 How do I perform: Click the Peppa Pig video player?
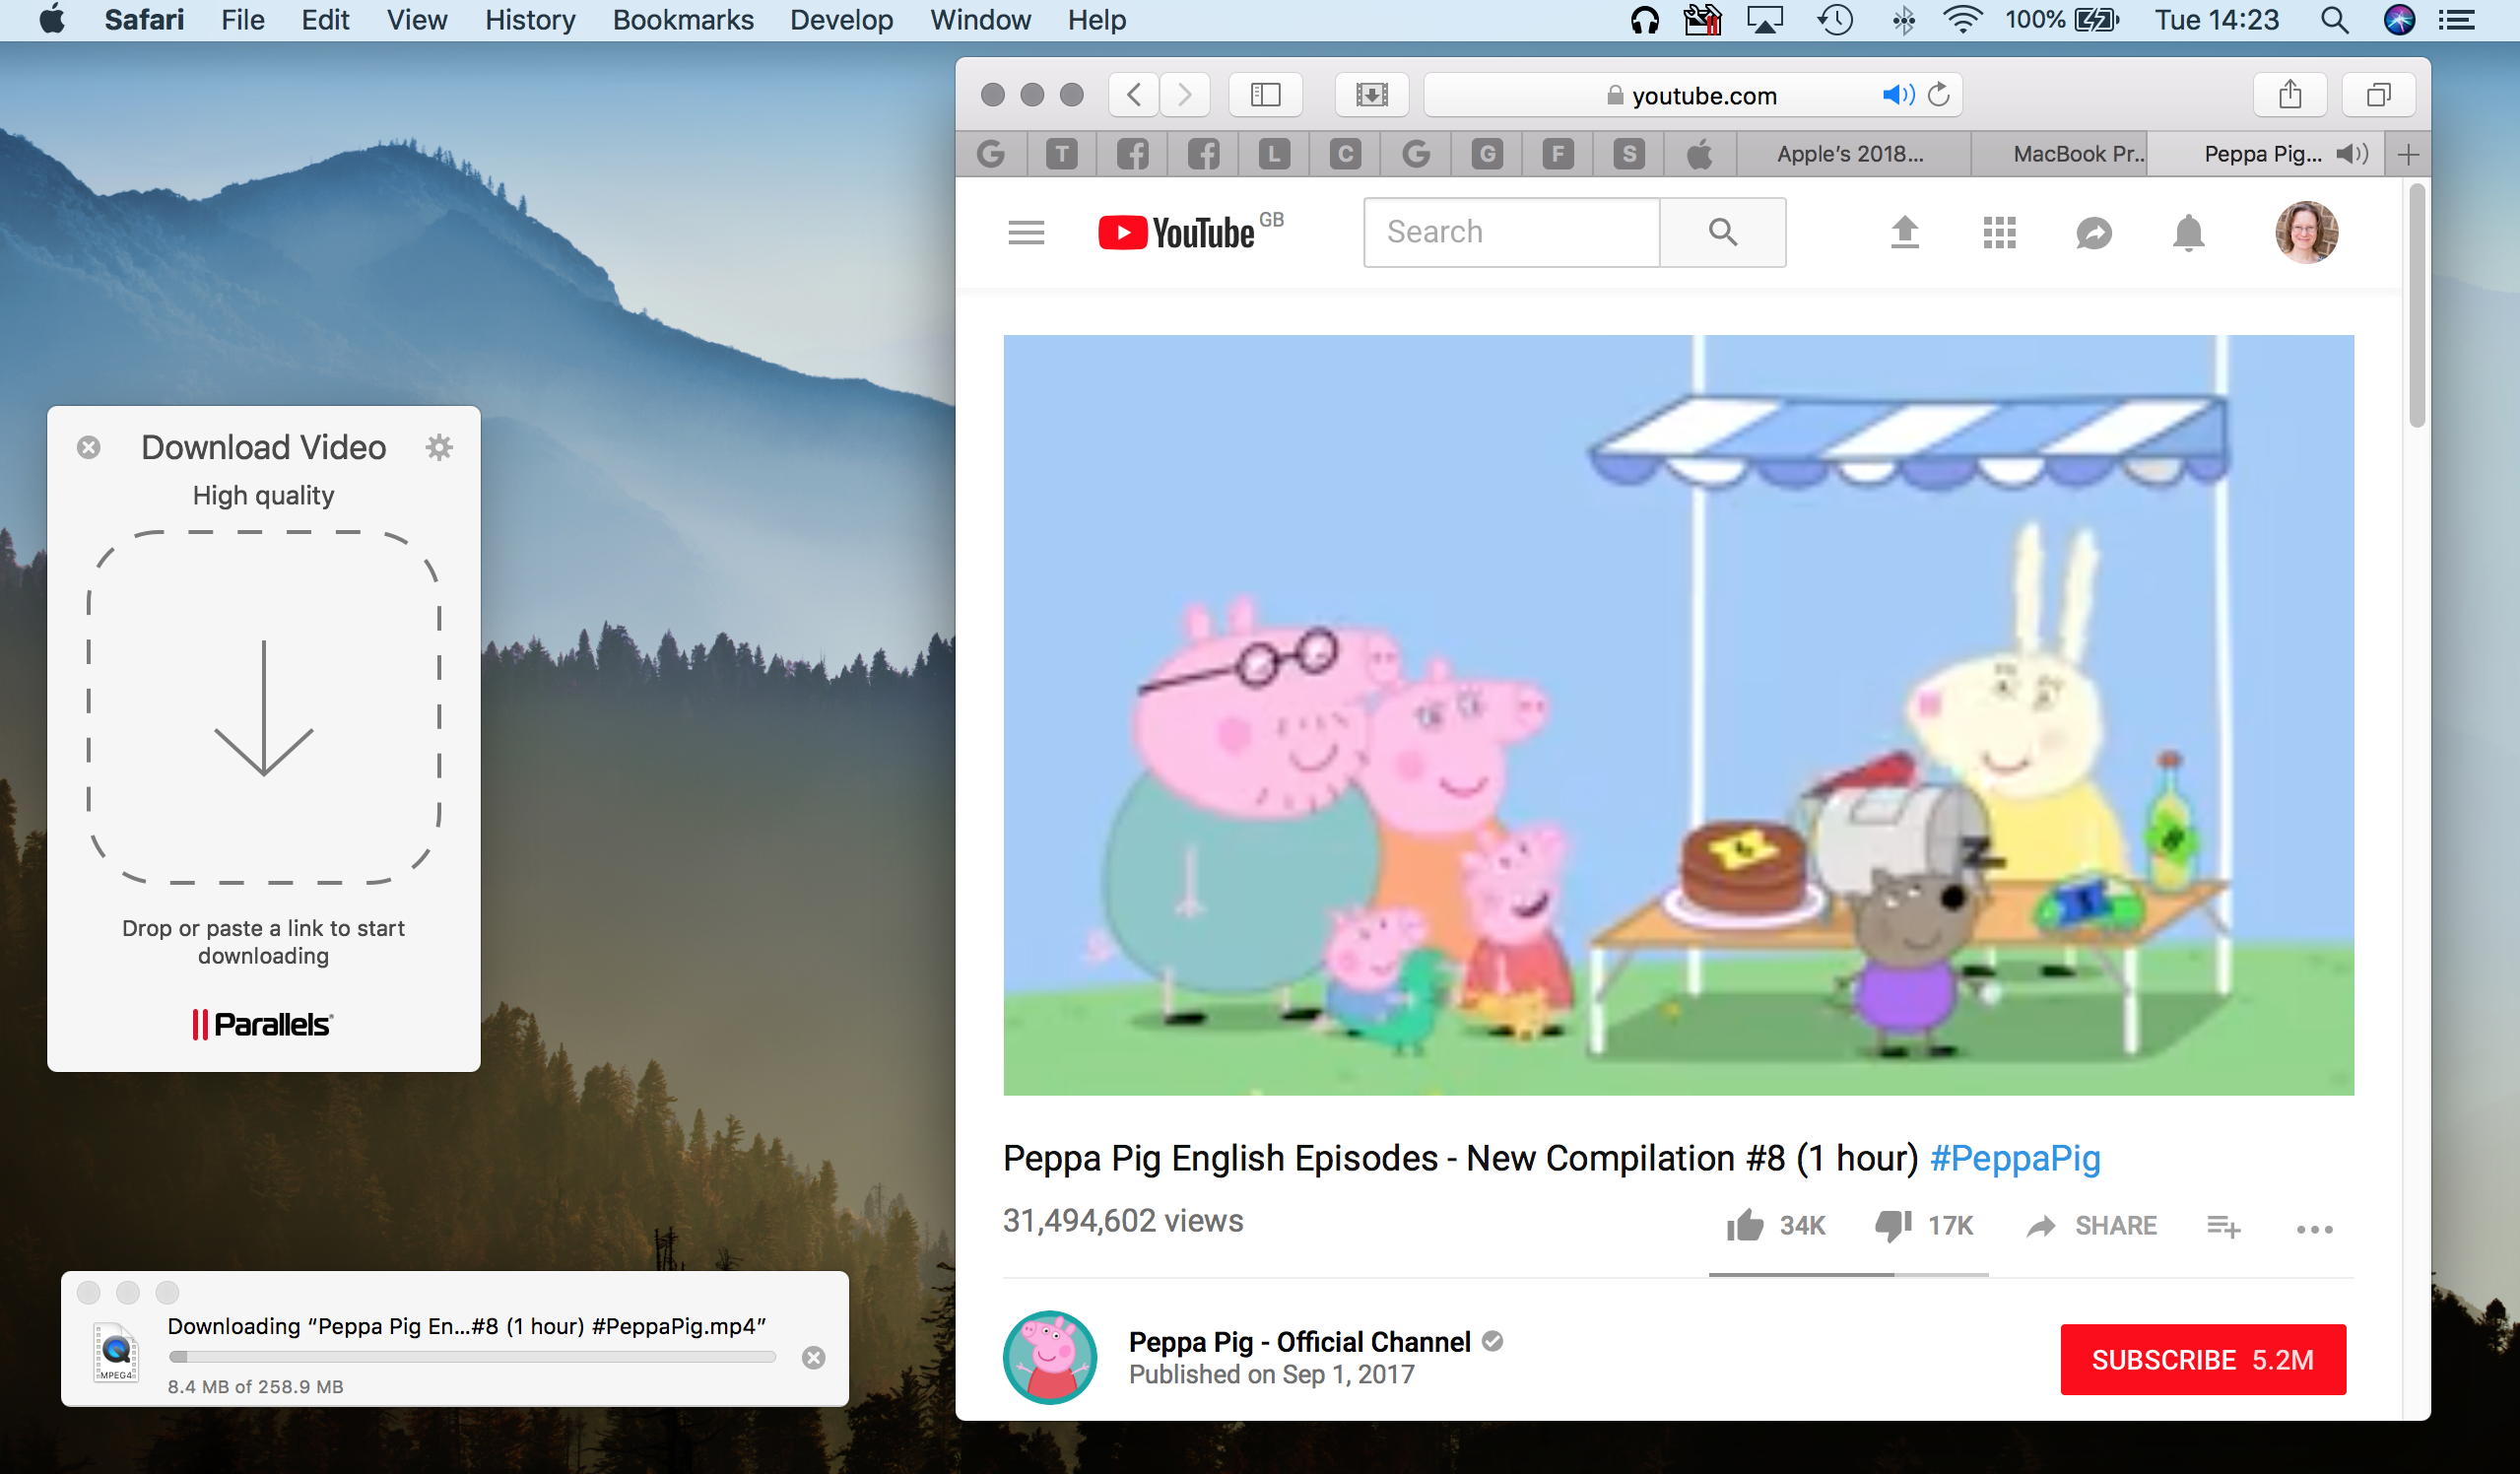(1678, 715)
